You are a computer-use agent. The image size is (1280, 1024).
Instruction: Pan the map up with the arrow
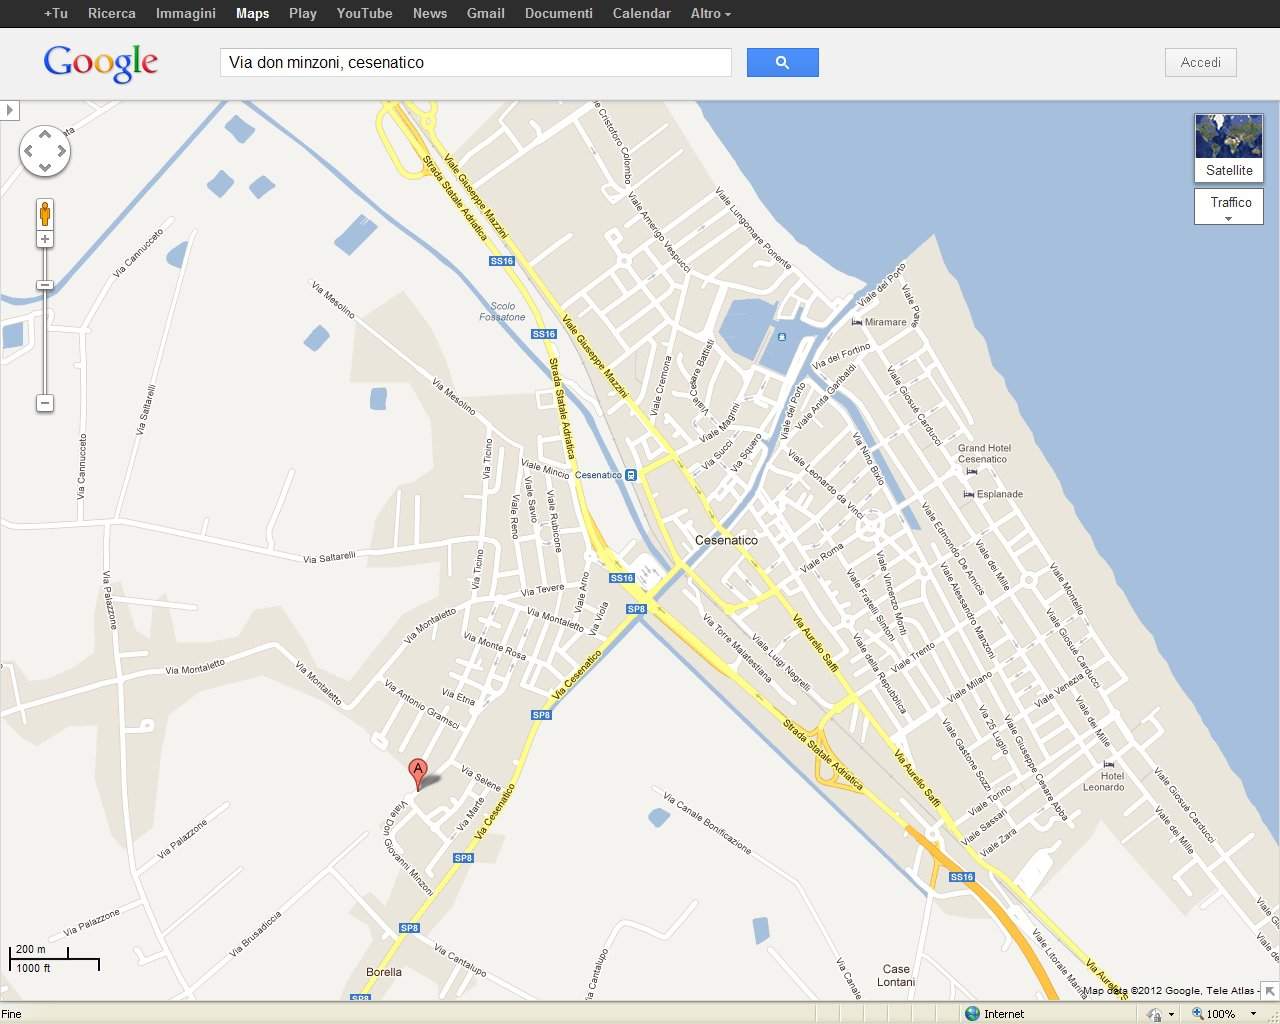tap(45, 136)
